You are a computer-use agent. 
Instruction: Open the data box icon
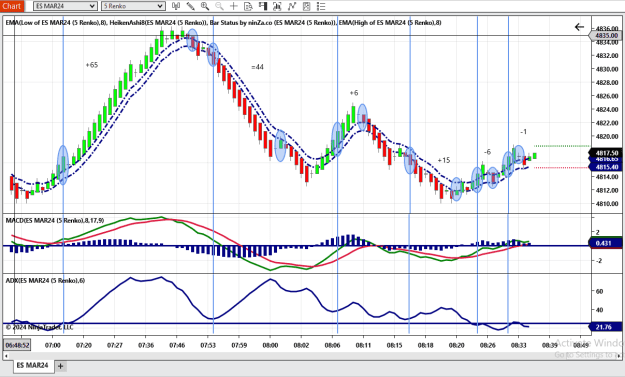point(248,6)
